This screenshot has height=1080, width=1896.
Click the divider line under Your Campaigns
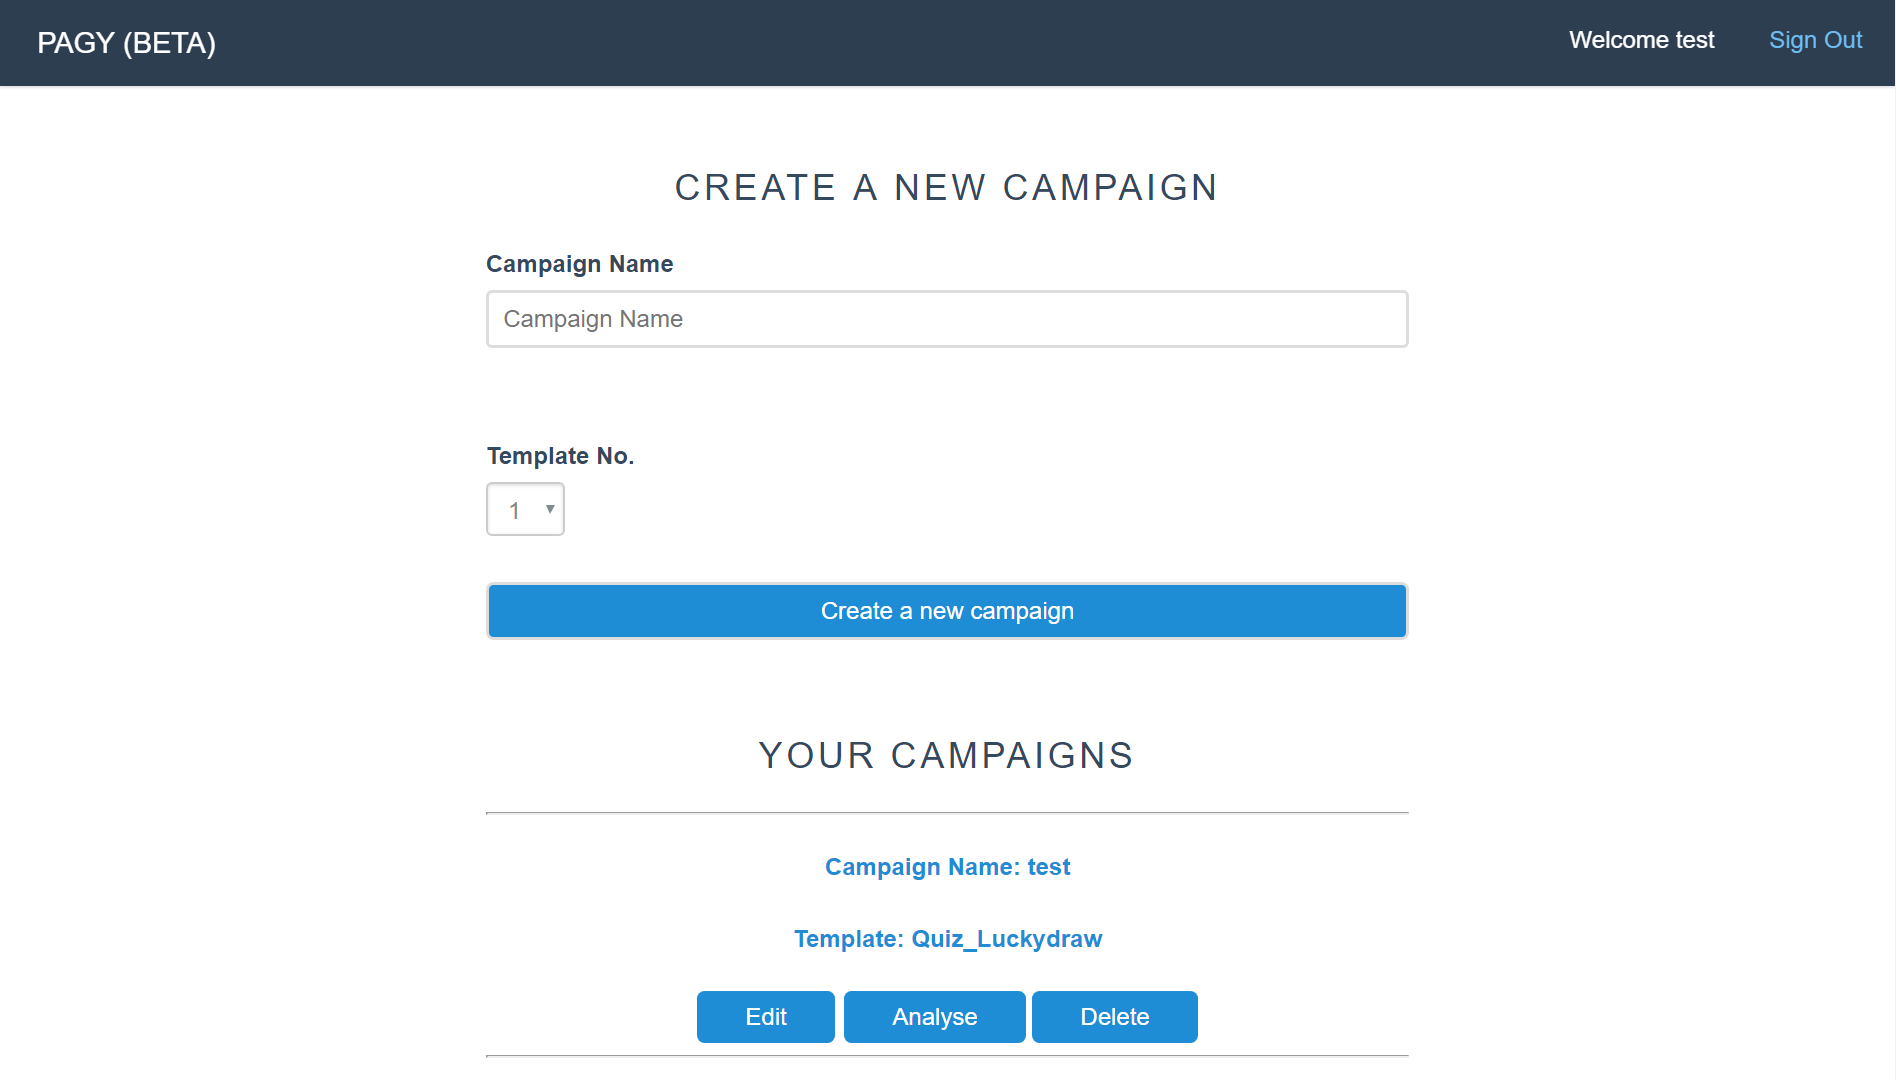(946, 813)
